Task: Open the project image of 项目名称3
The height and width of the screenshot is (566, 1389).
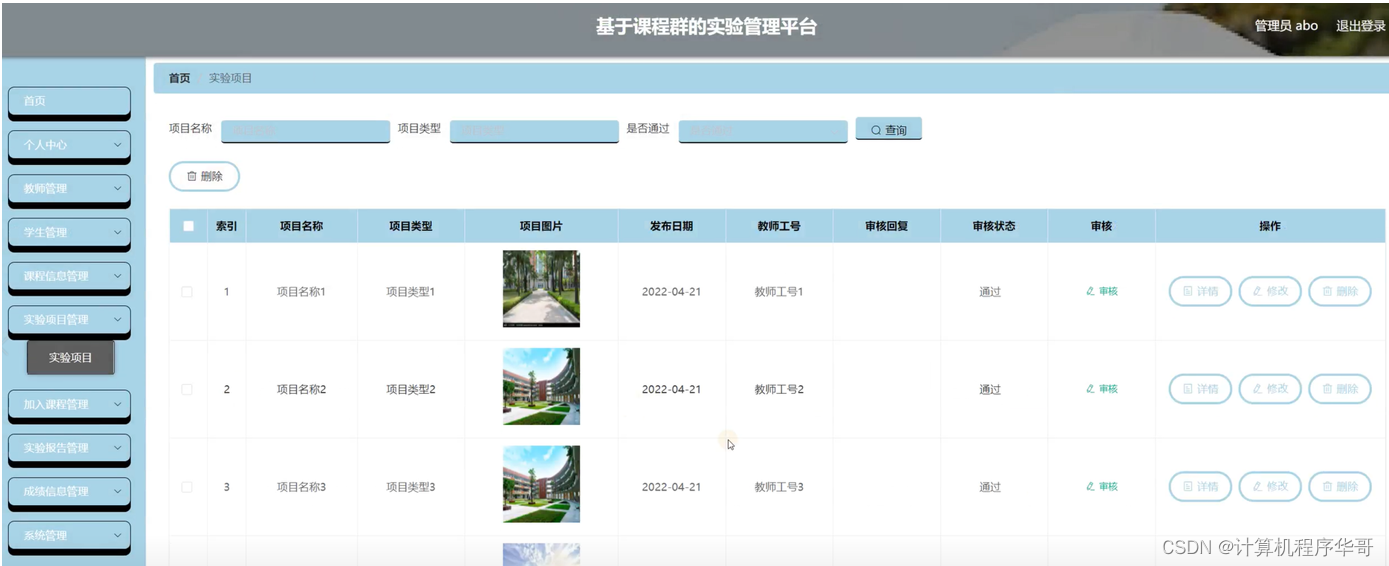Action: pos(541,484)
